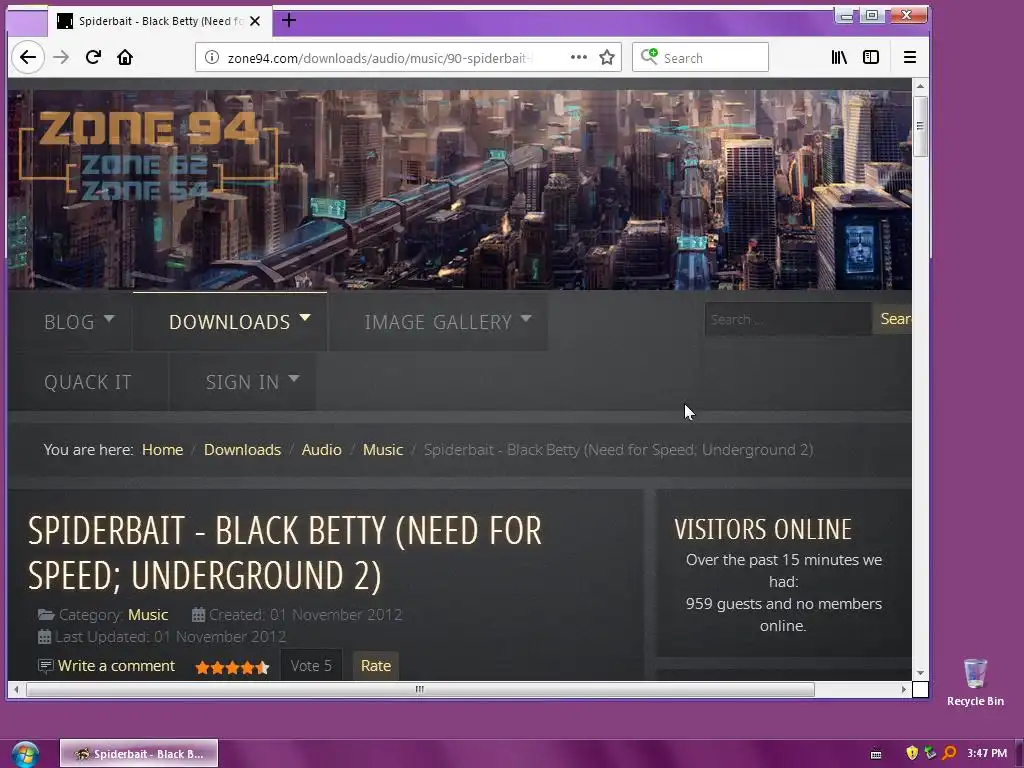The width and height of the screenshot is (1024, 768).
Task: Click the horizontal scrollbar thumb
Action: coord(420,689)
